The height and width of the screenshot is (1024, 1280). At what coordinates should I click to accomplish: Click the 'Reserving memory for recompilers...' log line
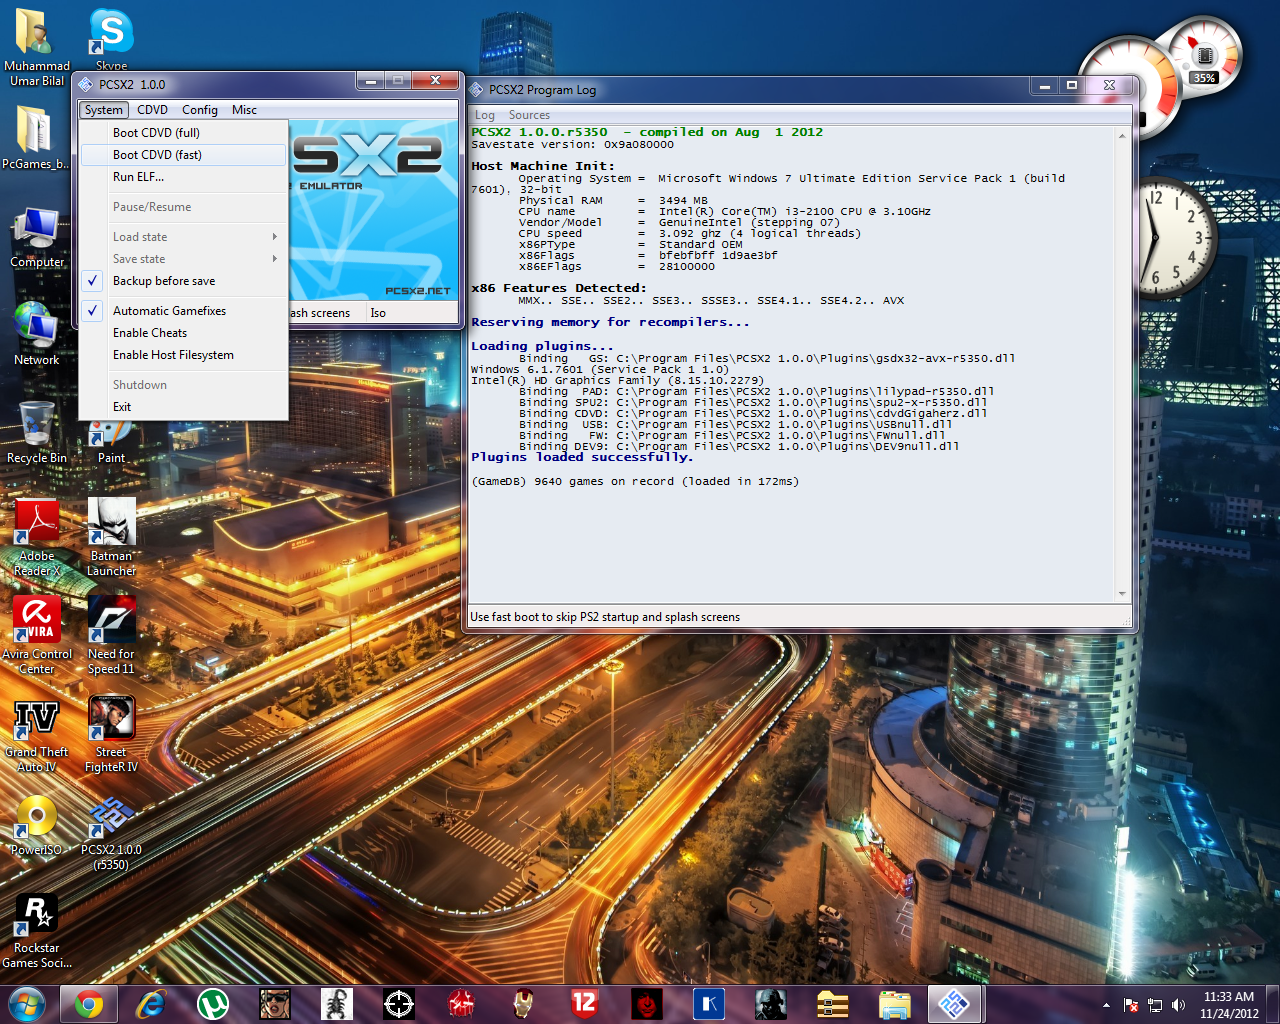(x=610, y=322)
